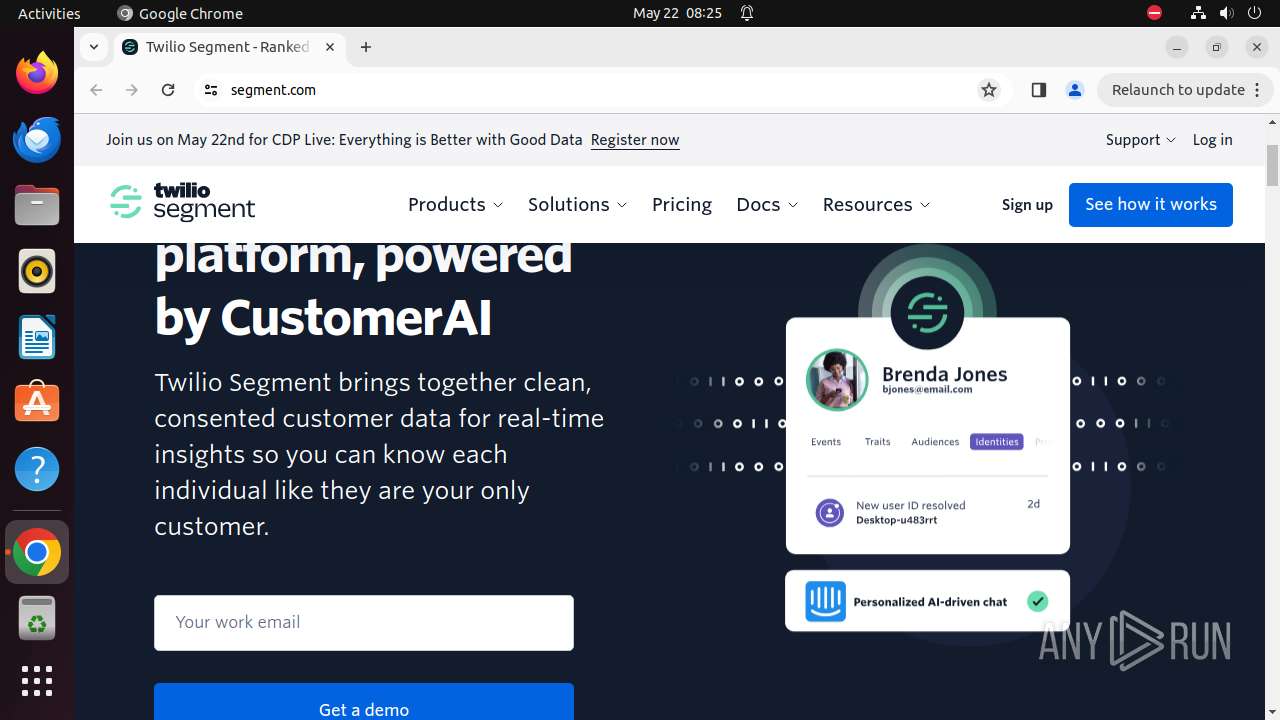Click See how it works button
The height and width of the screenshot is (720, 1280).
[1151, 204]
